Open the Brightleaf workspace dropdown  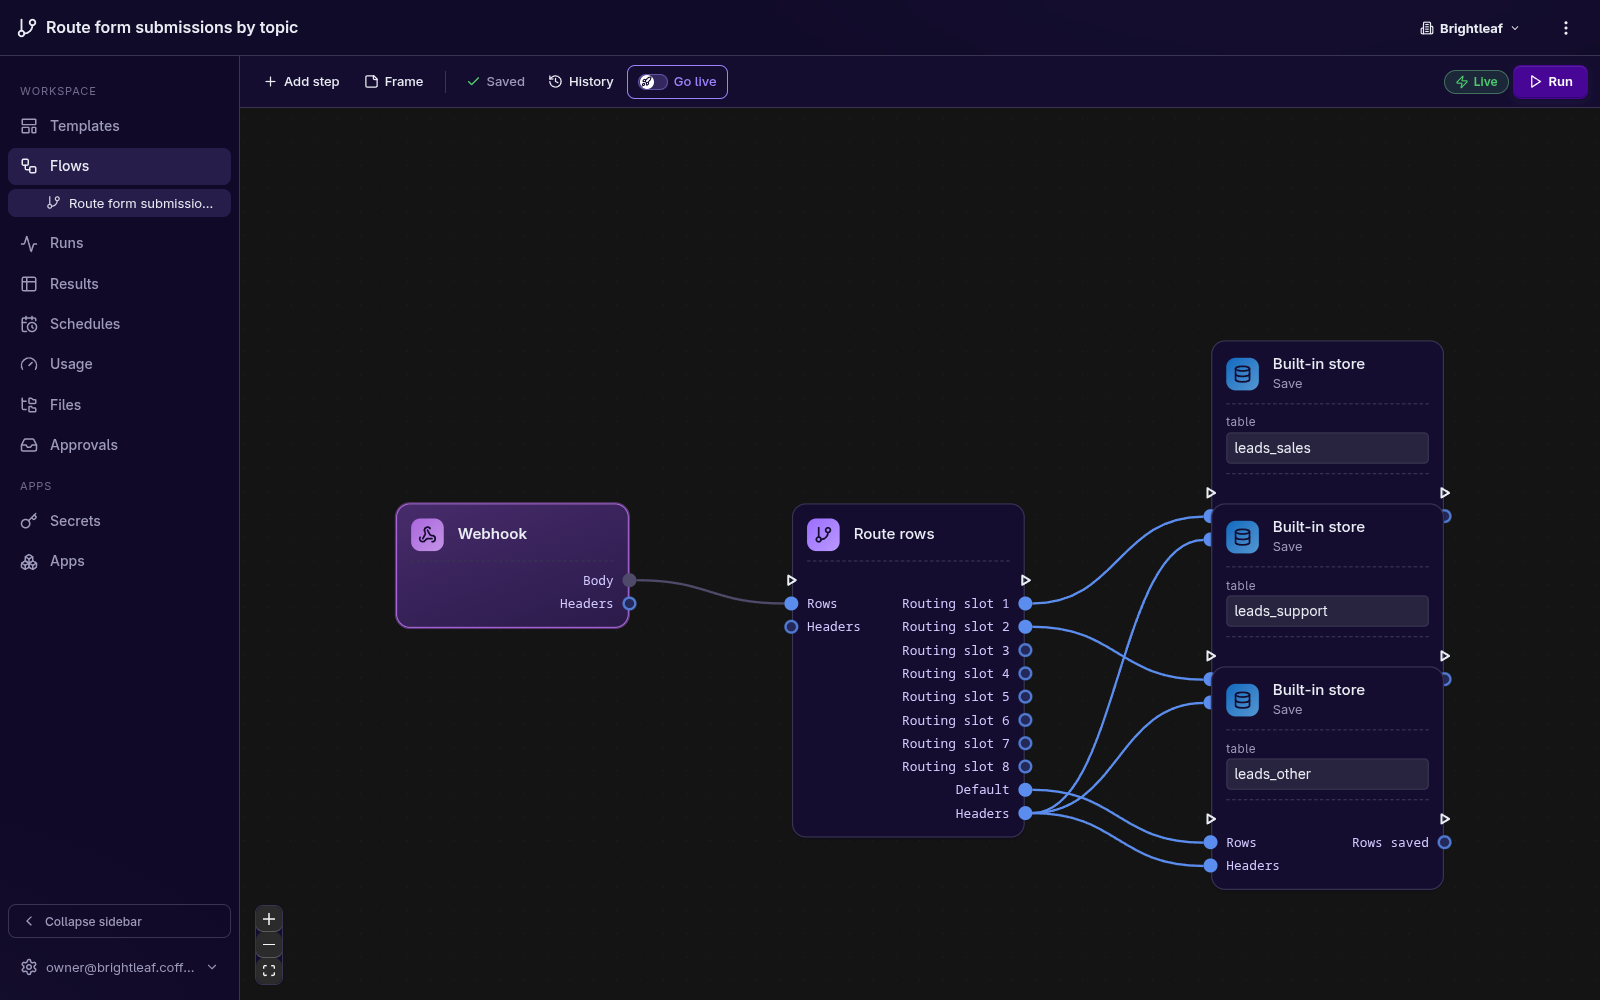[x=1470, y=28]
